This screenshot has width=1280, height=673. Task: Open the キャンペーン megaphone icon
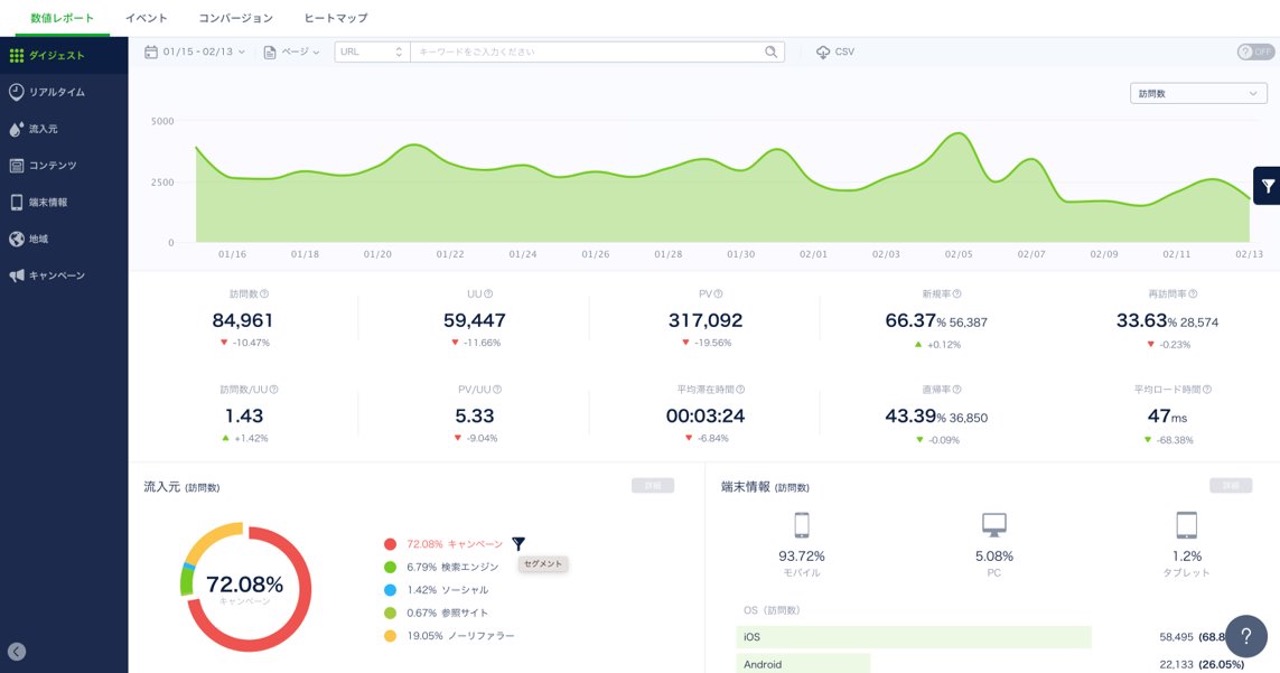coord(16,276)
